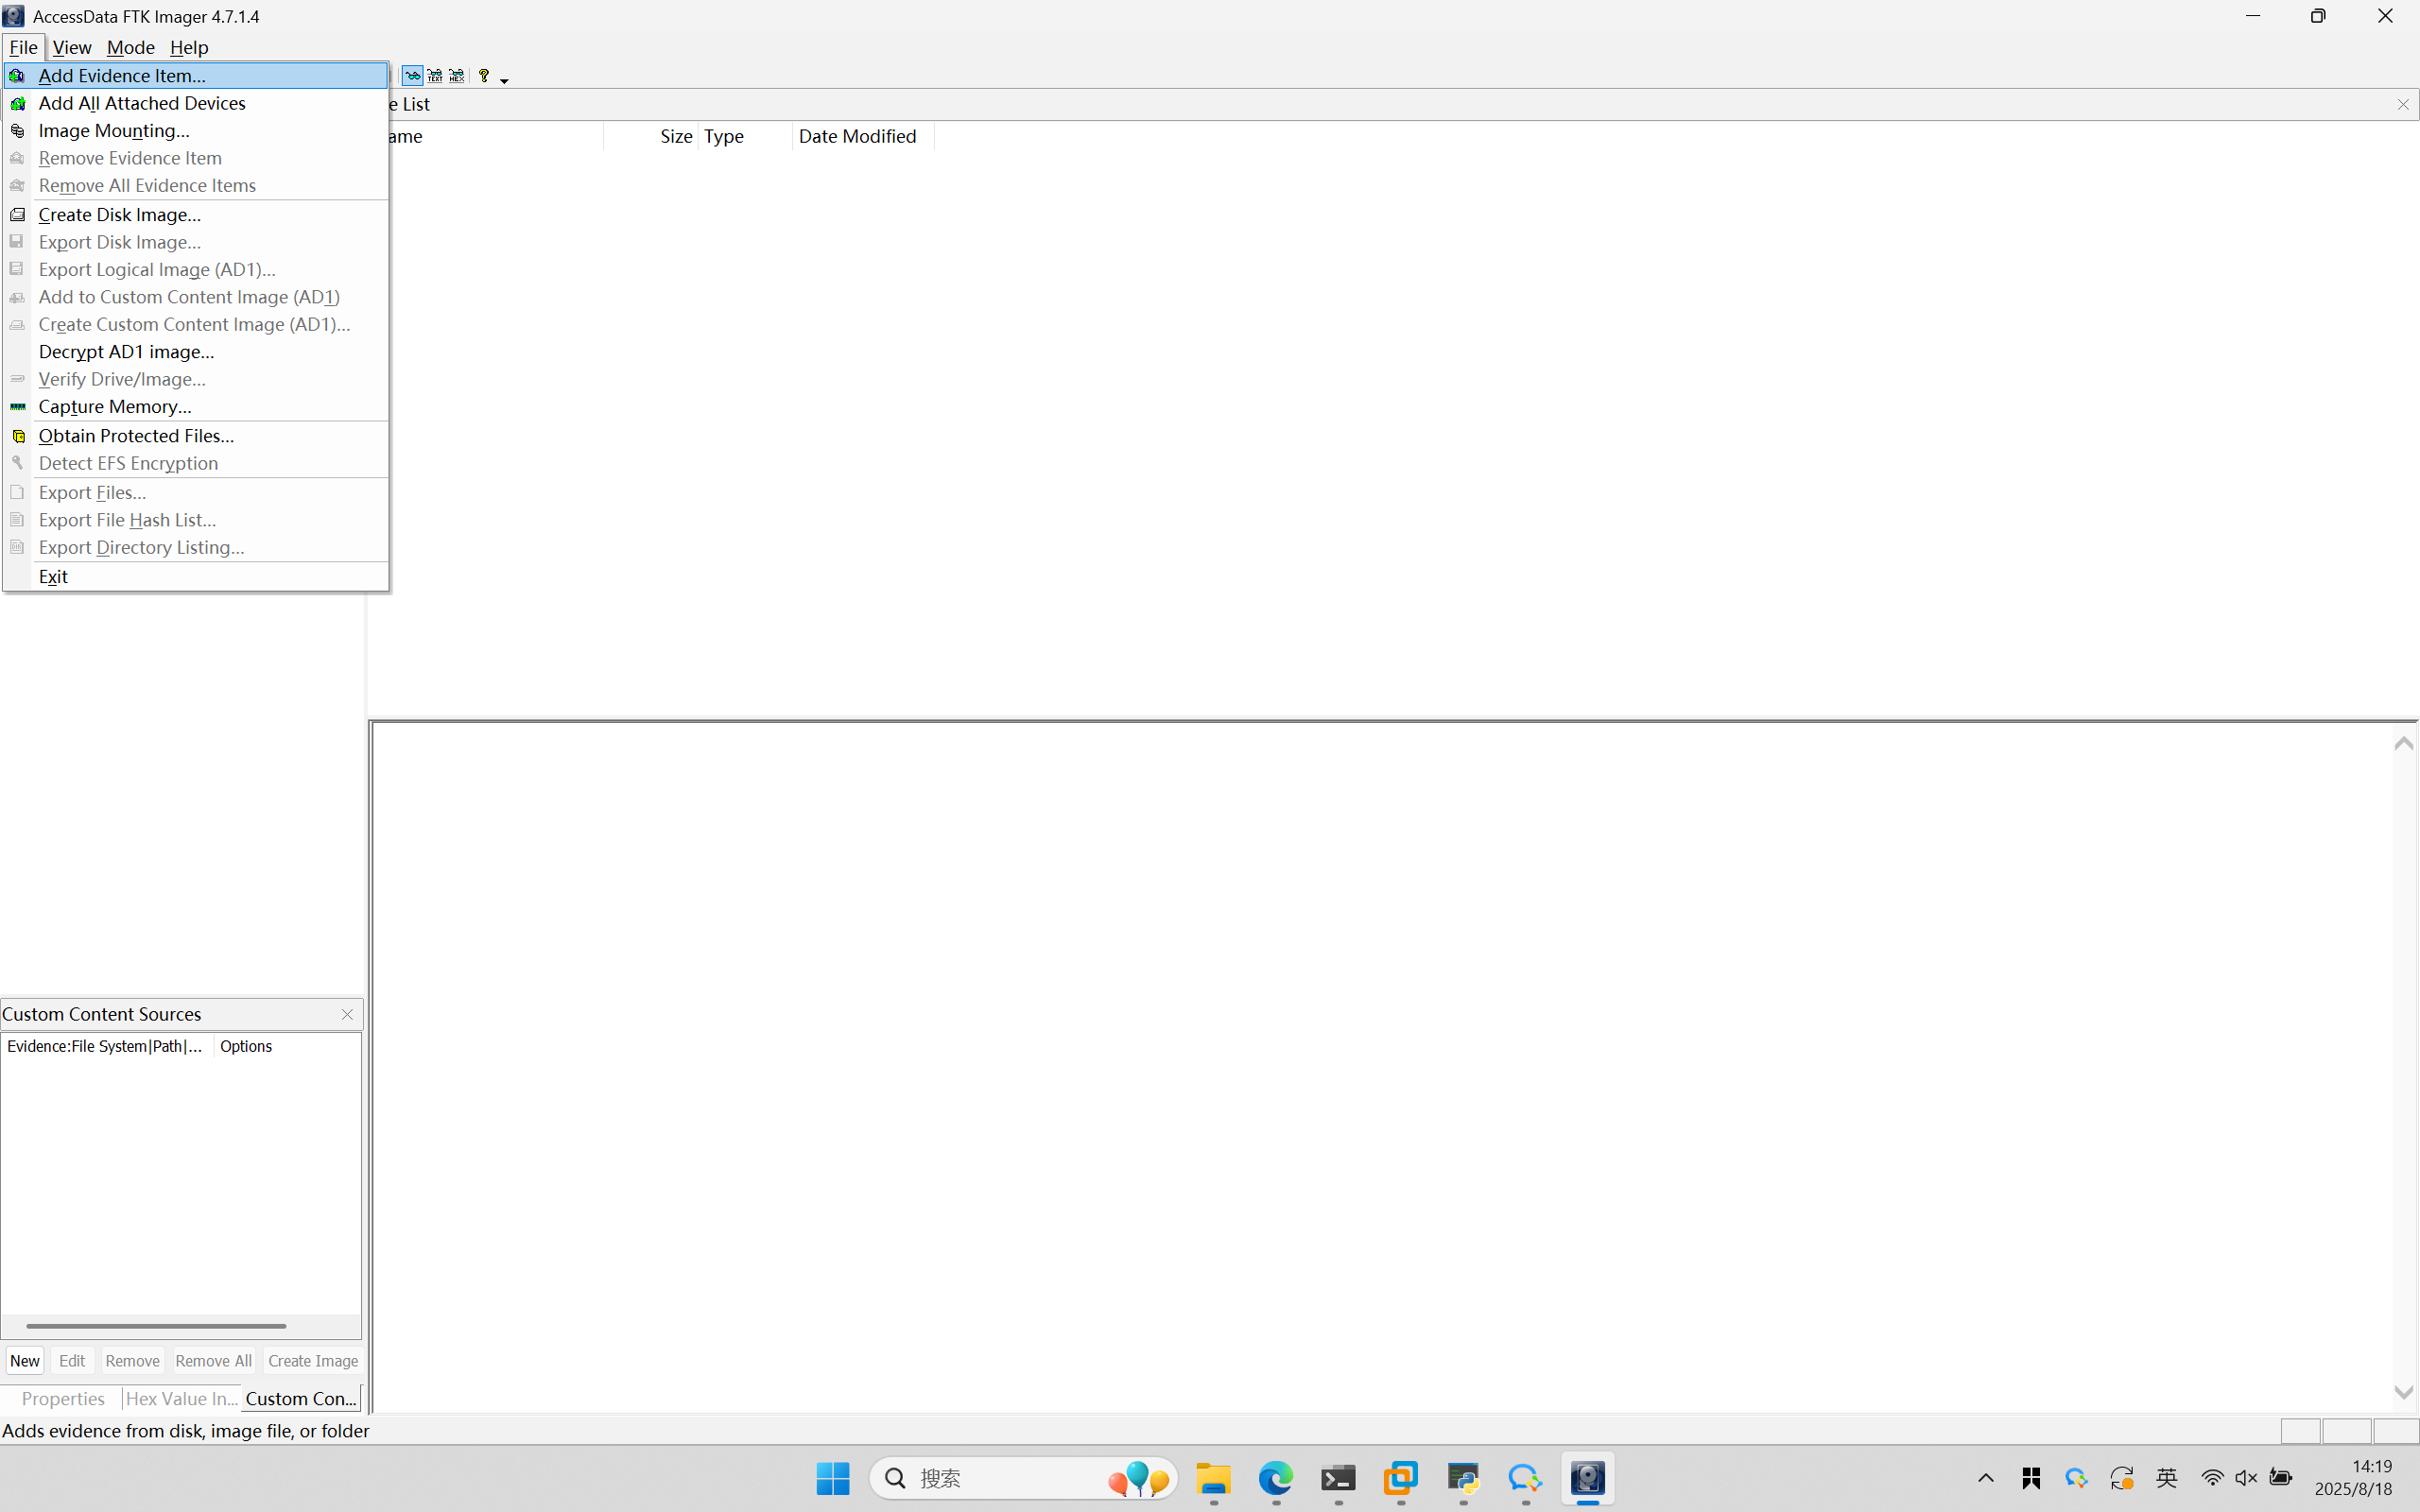Select the Custom Content Sources tab
Image resolution: width=2420 pixels, height=1512 pixels.
(301, 1398)
